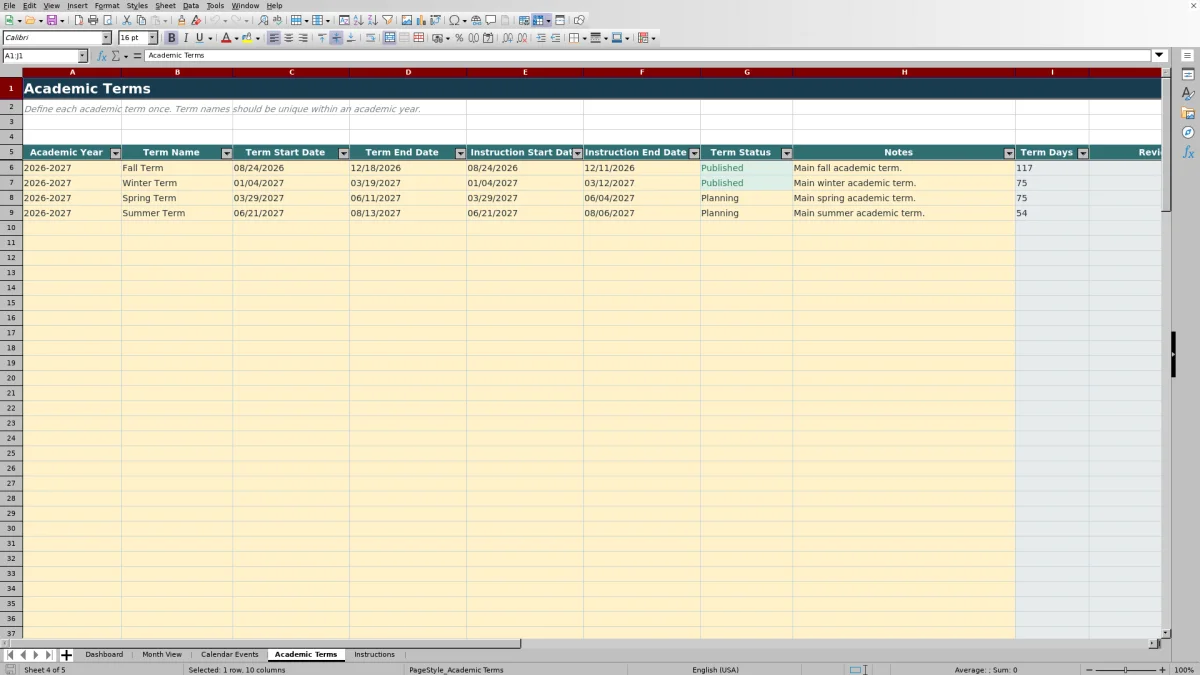Click the 100% zoom level text
1200x675 pixels.
click(x=1183, y=670)
